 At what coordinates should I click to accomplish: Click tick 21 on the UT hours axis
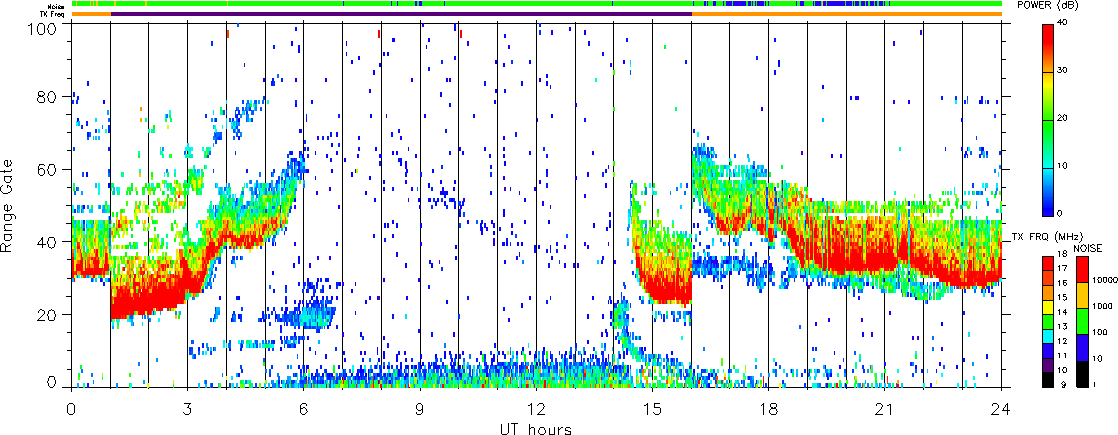[885, 410]
